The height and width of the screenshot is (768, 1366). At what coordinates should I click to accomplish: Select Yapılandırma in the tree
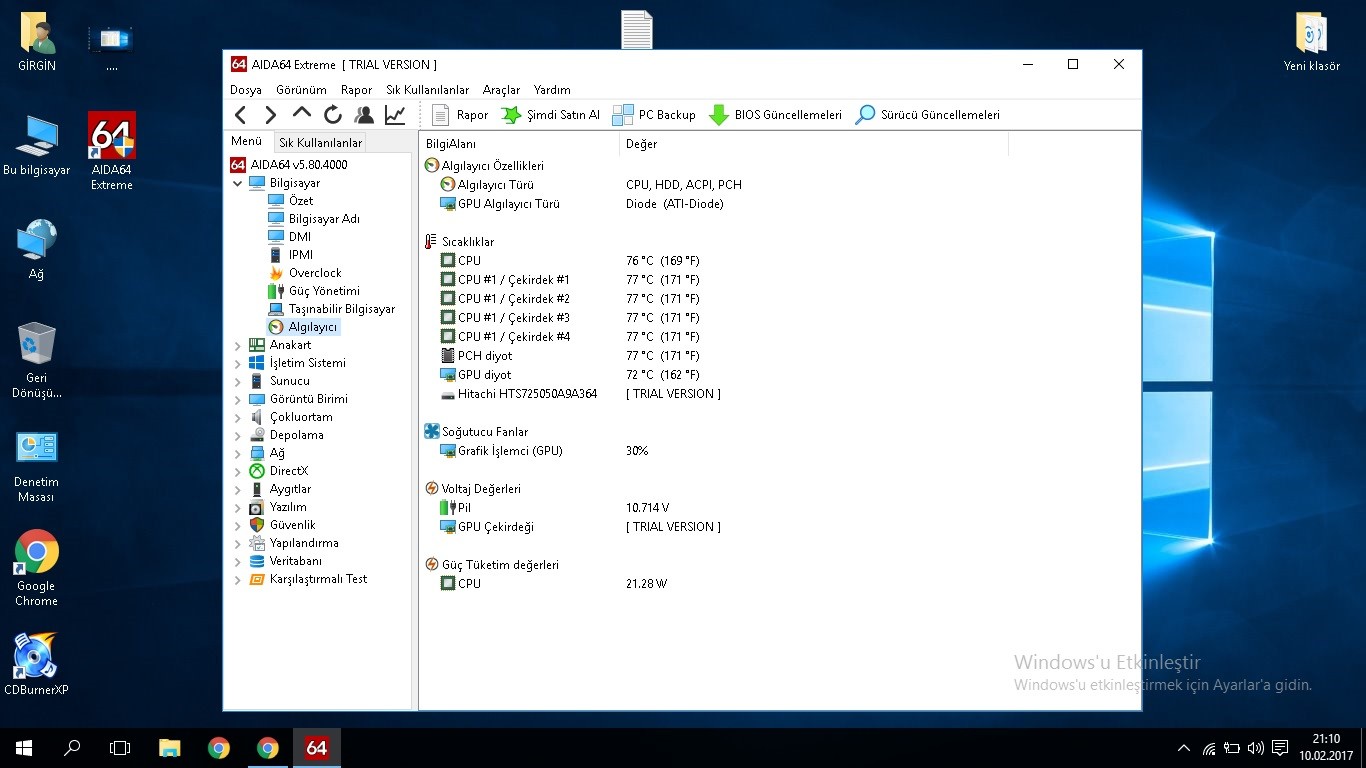(294, 543)
